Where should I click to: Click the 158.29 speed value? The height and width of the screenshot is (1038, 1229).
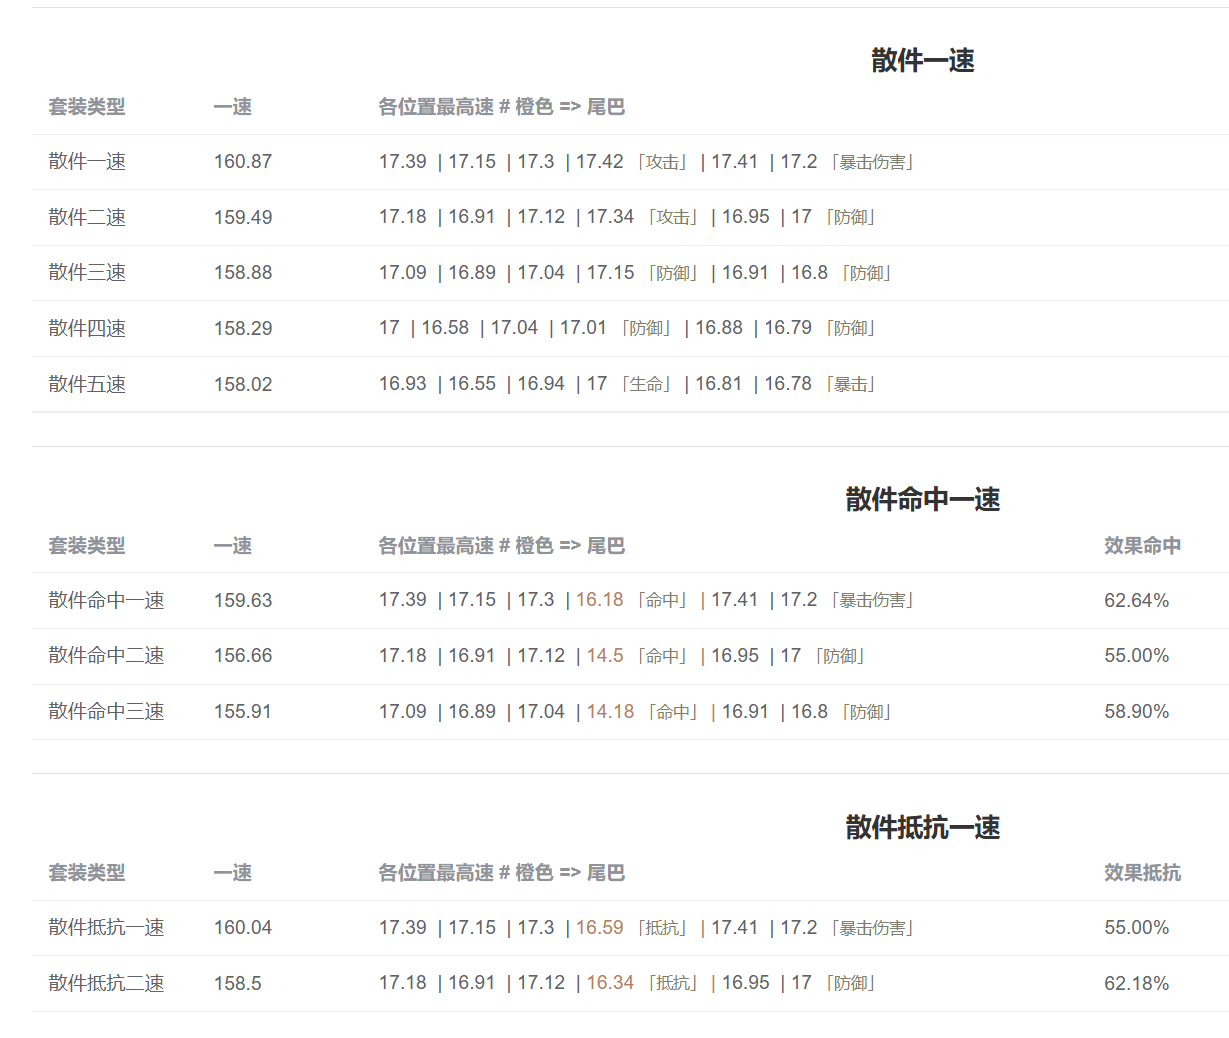pyautogui.click(x=243, y=328)
